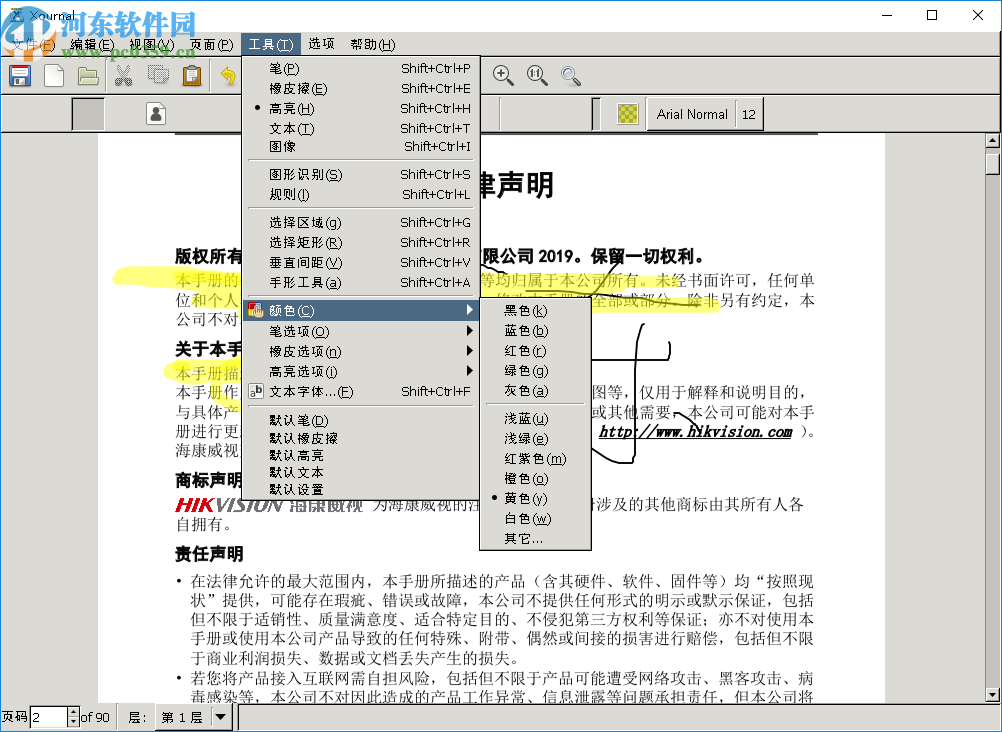
Task: Set zoom to 100% with the 1:1 icon
Action: 537,75
